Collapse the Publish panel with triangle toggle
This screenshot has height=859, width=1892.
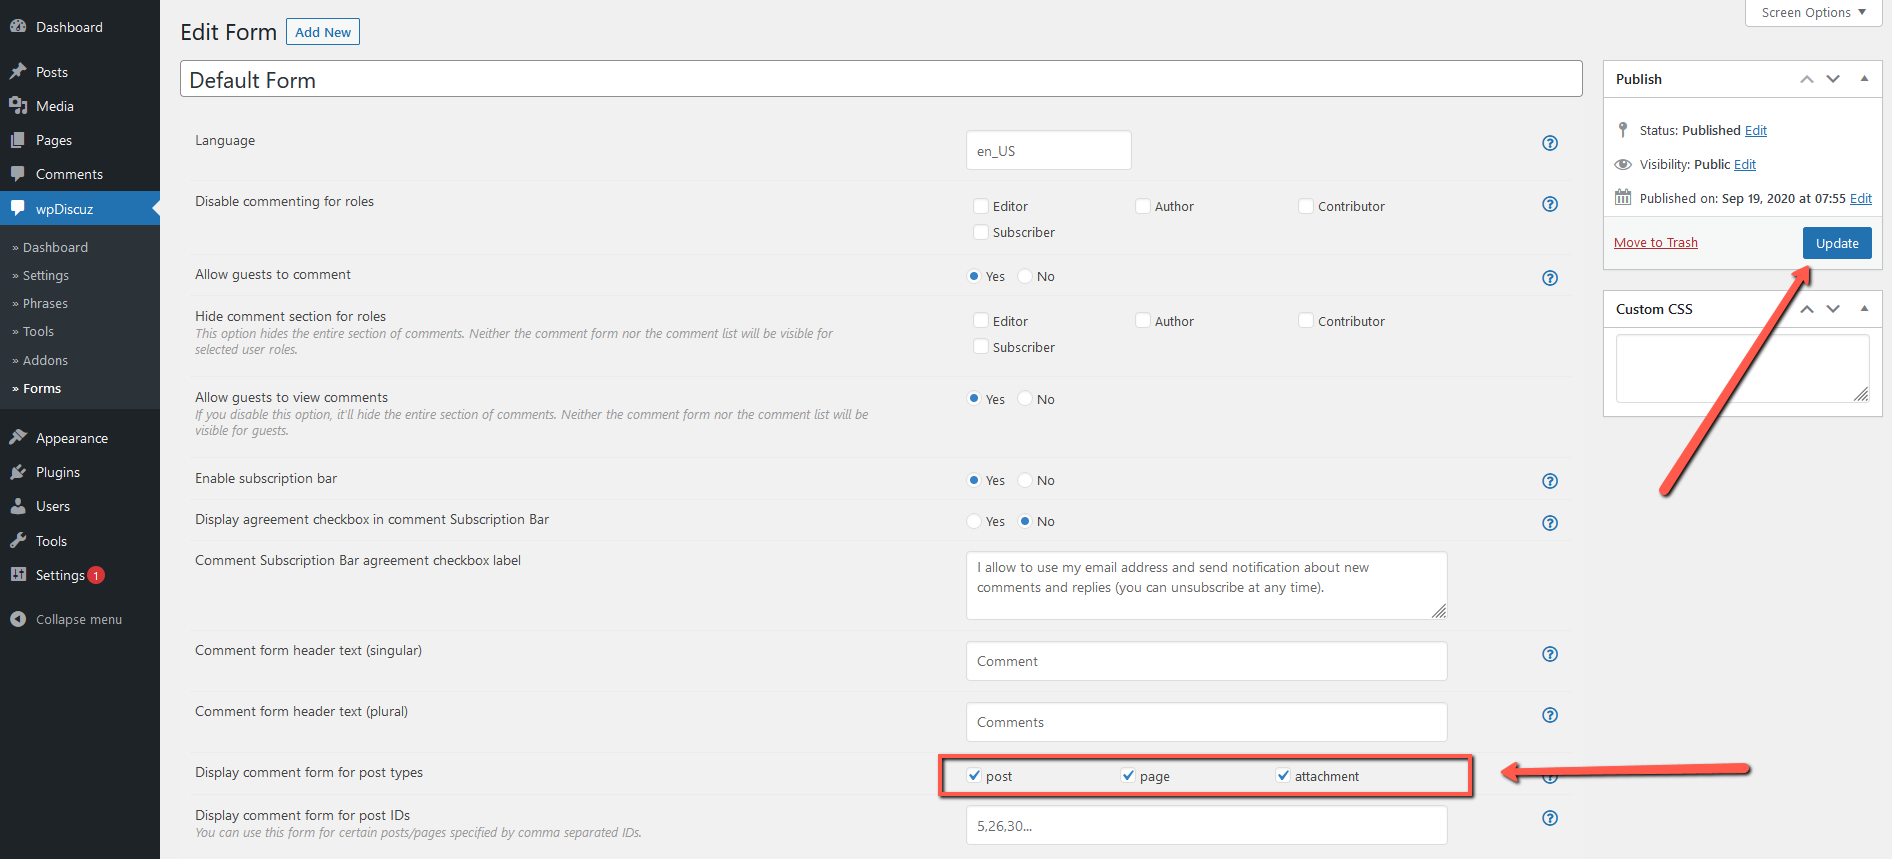coord(1864,79)
